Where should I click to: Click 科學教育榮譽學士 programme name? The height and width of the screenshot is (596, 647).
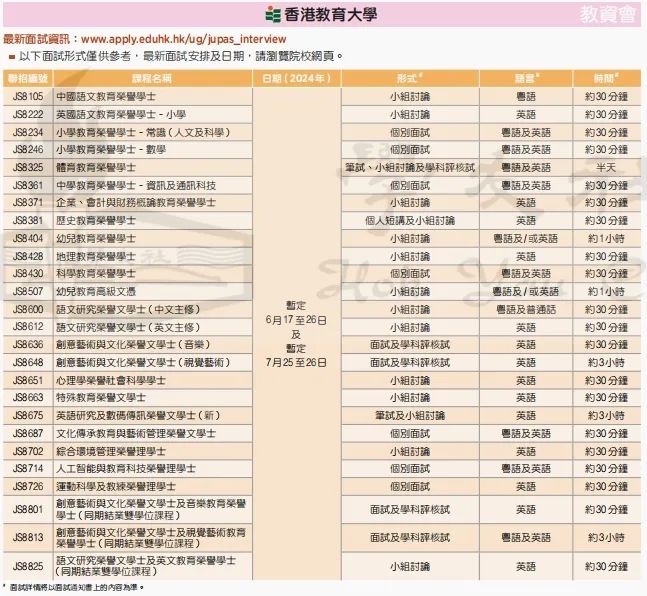pos(96,274)
